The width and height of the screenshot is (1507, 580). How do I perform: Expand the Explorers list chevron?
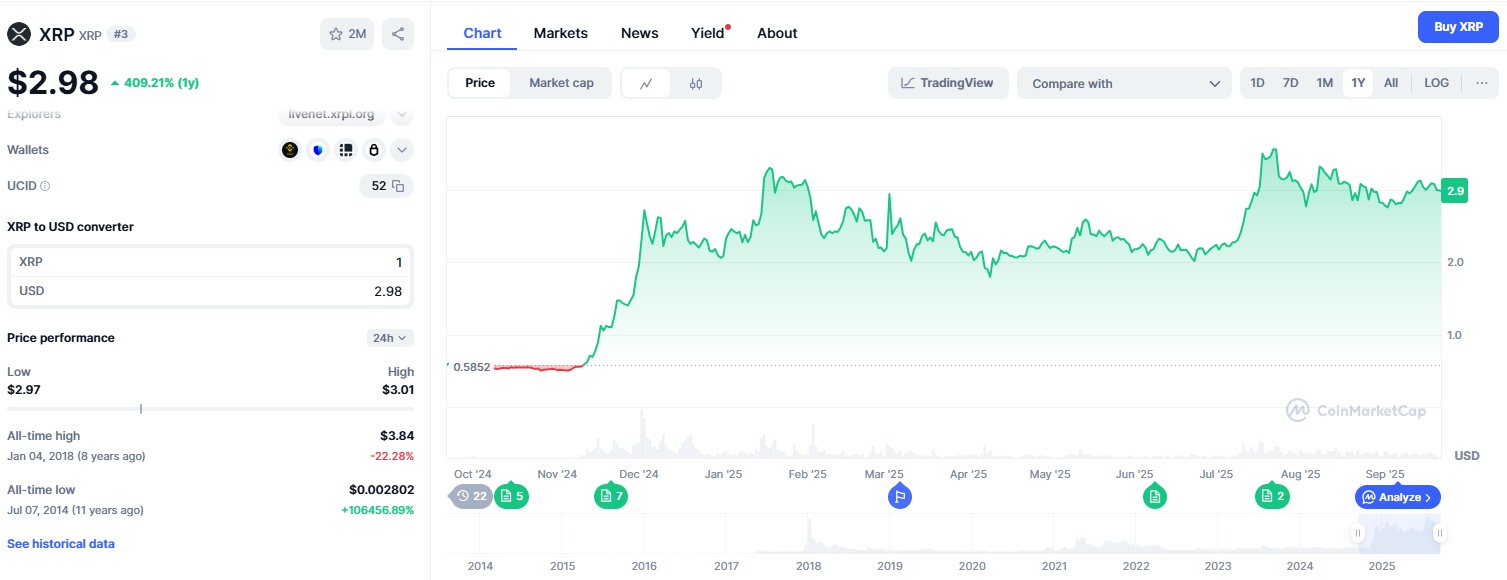402,114
